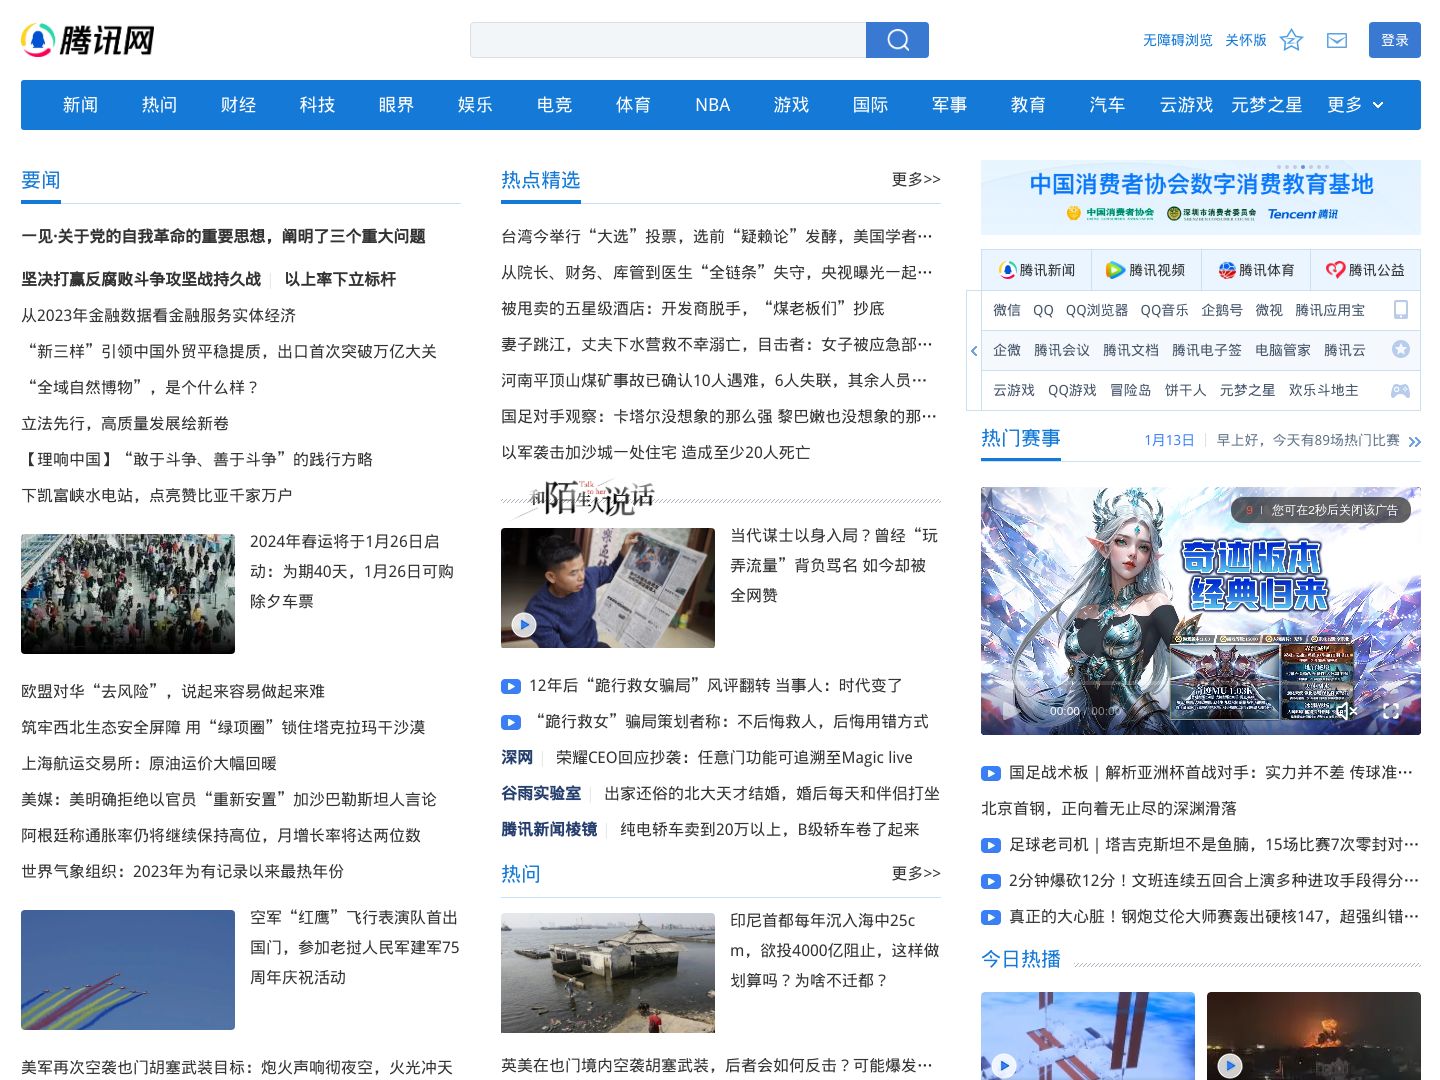Image resolution: width=1440 pixels, height=1080 pixels.
Task: Click the left chevron beside product panel
Action: coord(974,350)
